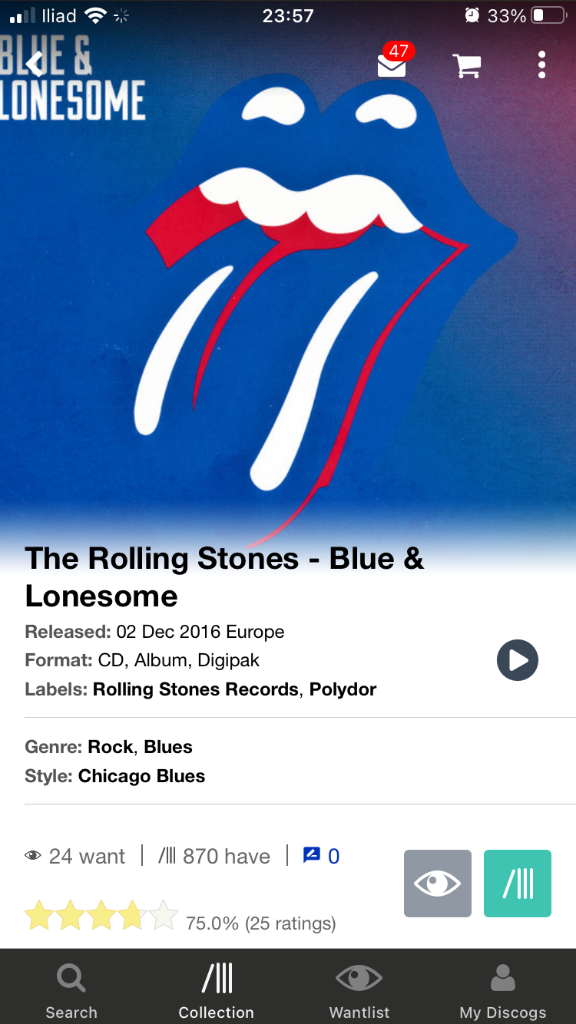Open the blue comments icon
The width and height of the screenshot is (576, 1024).
pos(321,856)
